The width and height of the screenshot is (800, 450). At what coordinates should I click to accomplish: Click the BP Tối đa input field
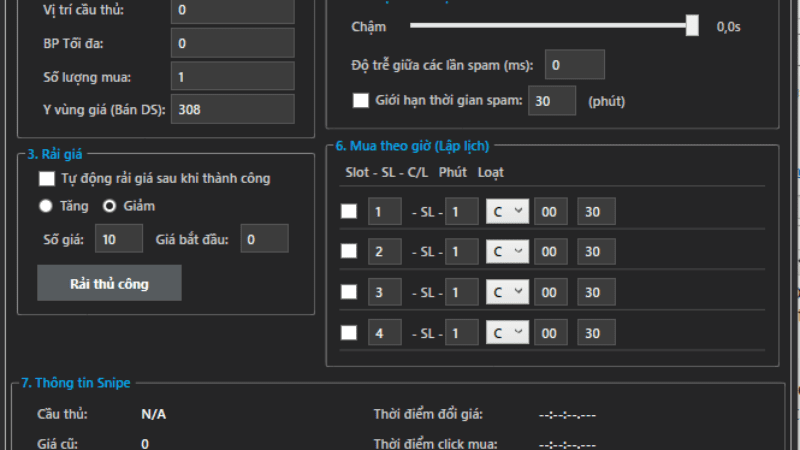click(x=232, y=43)
